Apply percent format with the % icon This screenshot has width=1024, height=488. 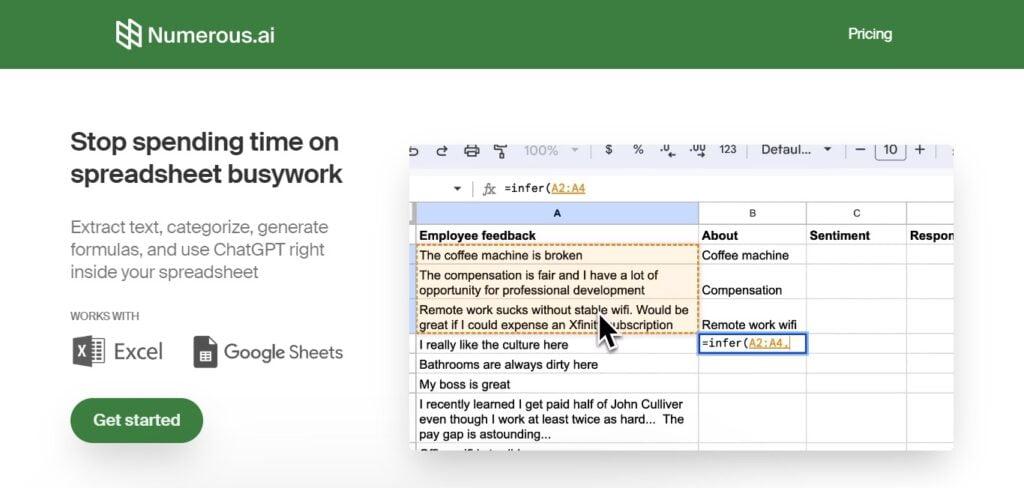638,150
